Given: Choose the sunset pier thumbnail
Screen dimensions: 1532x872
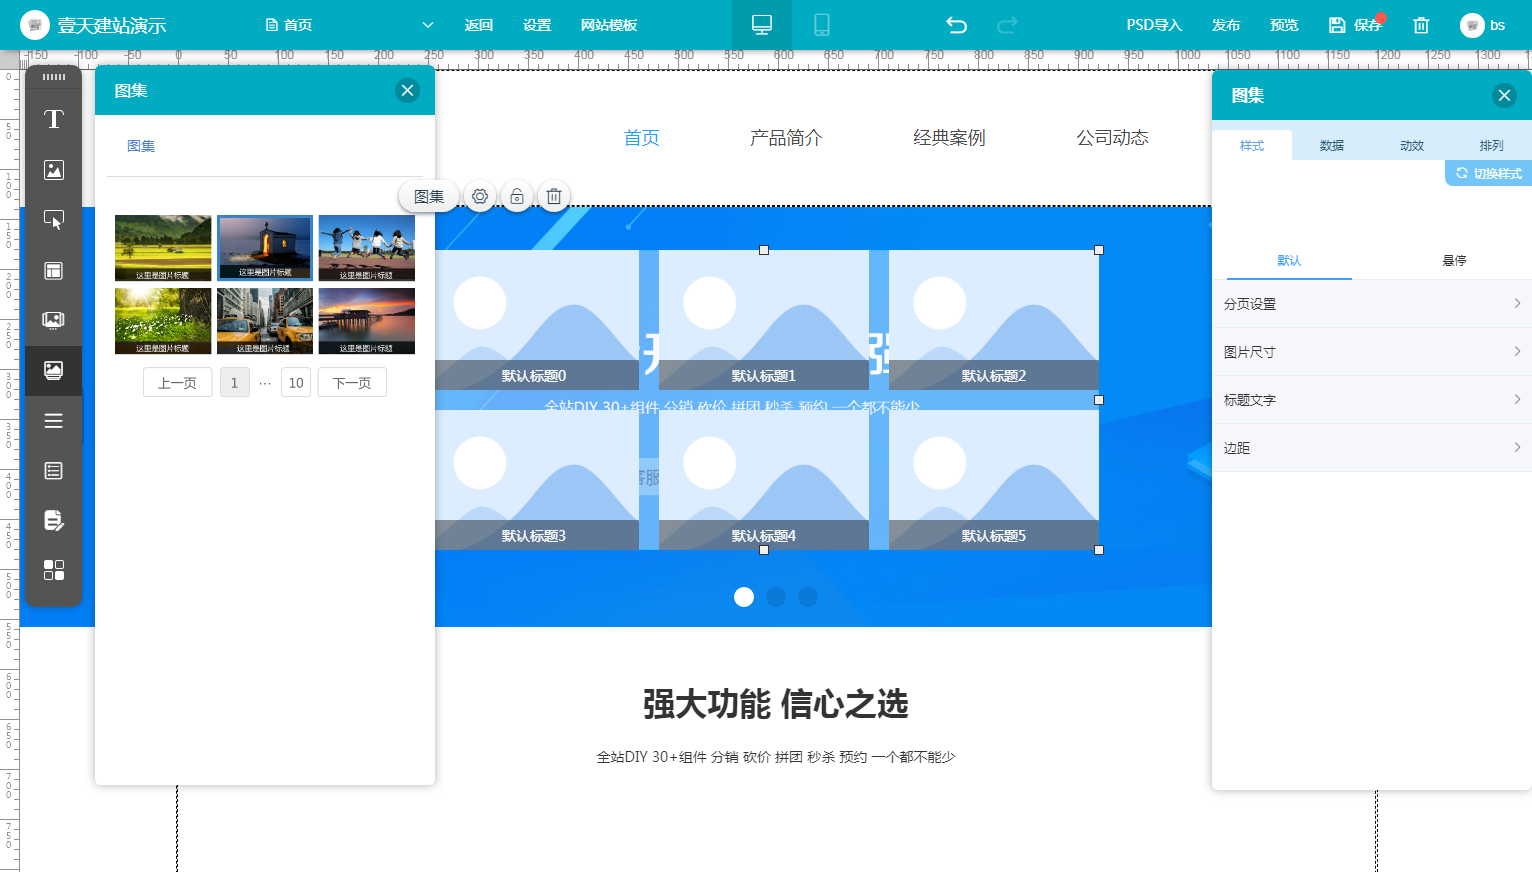Looking at the screenshot, I should click(367, 321).
